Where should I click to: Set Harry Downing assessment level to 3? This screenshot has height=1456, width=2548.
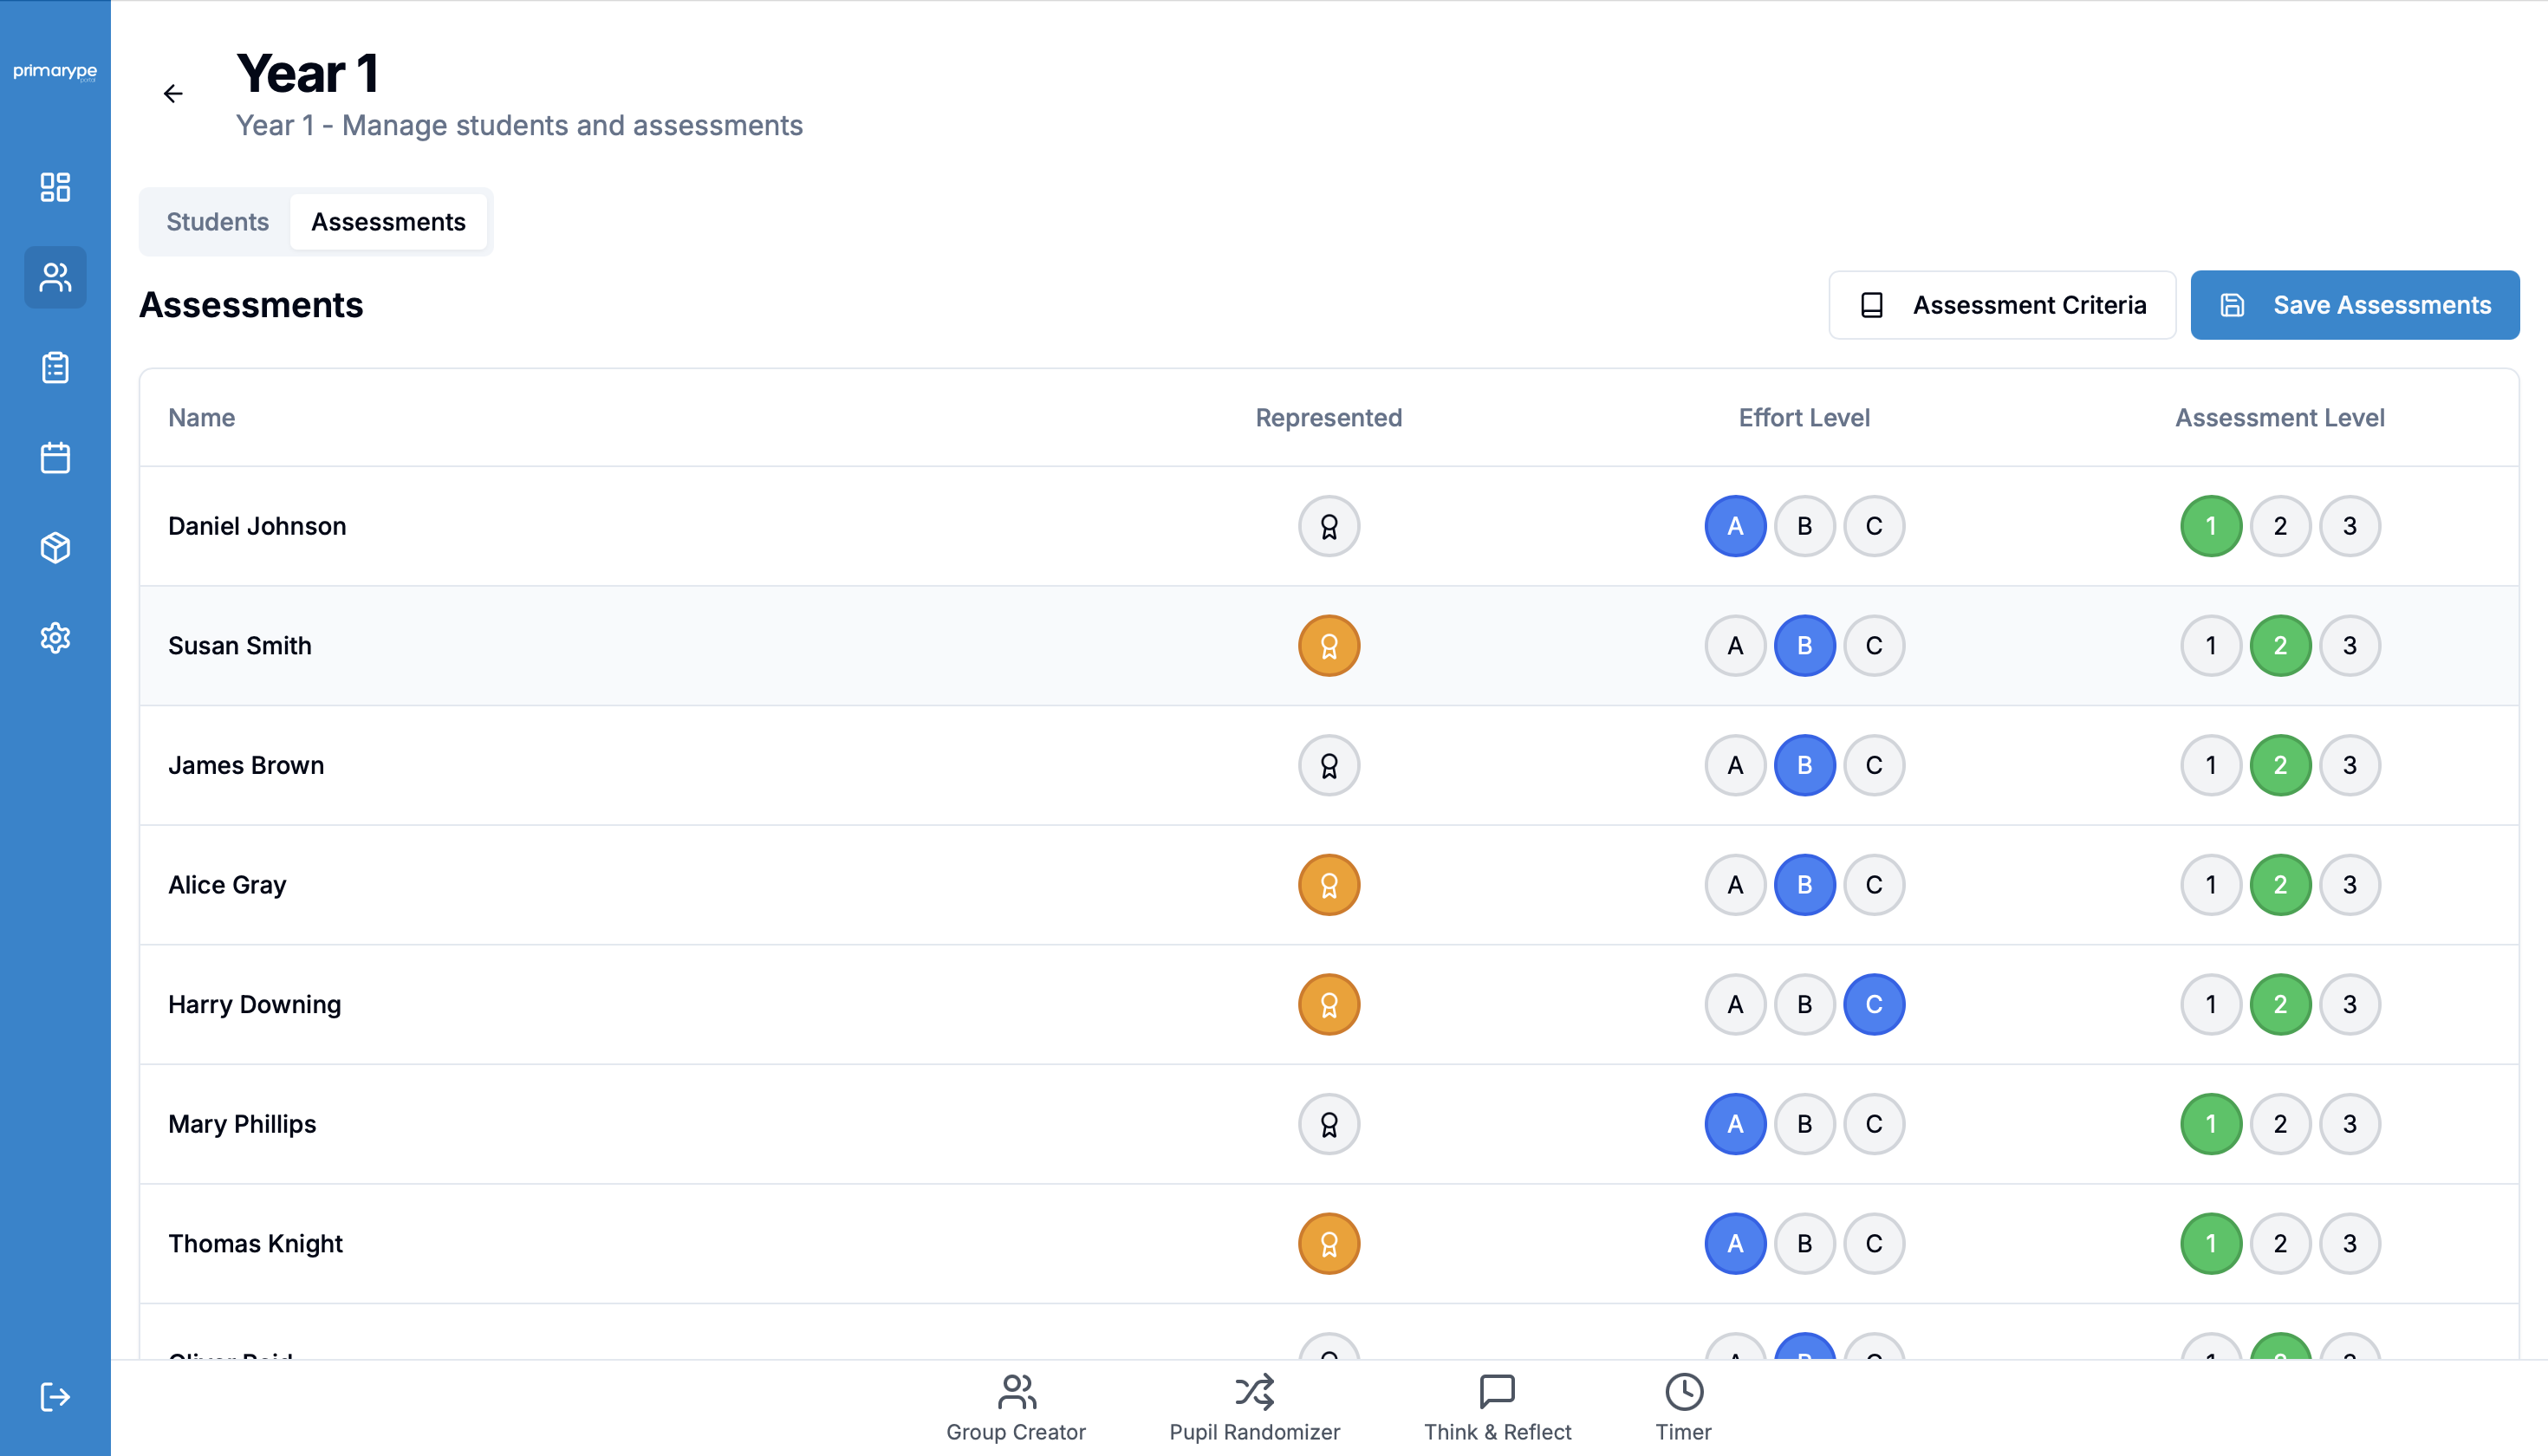2350,1004
